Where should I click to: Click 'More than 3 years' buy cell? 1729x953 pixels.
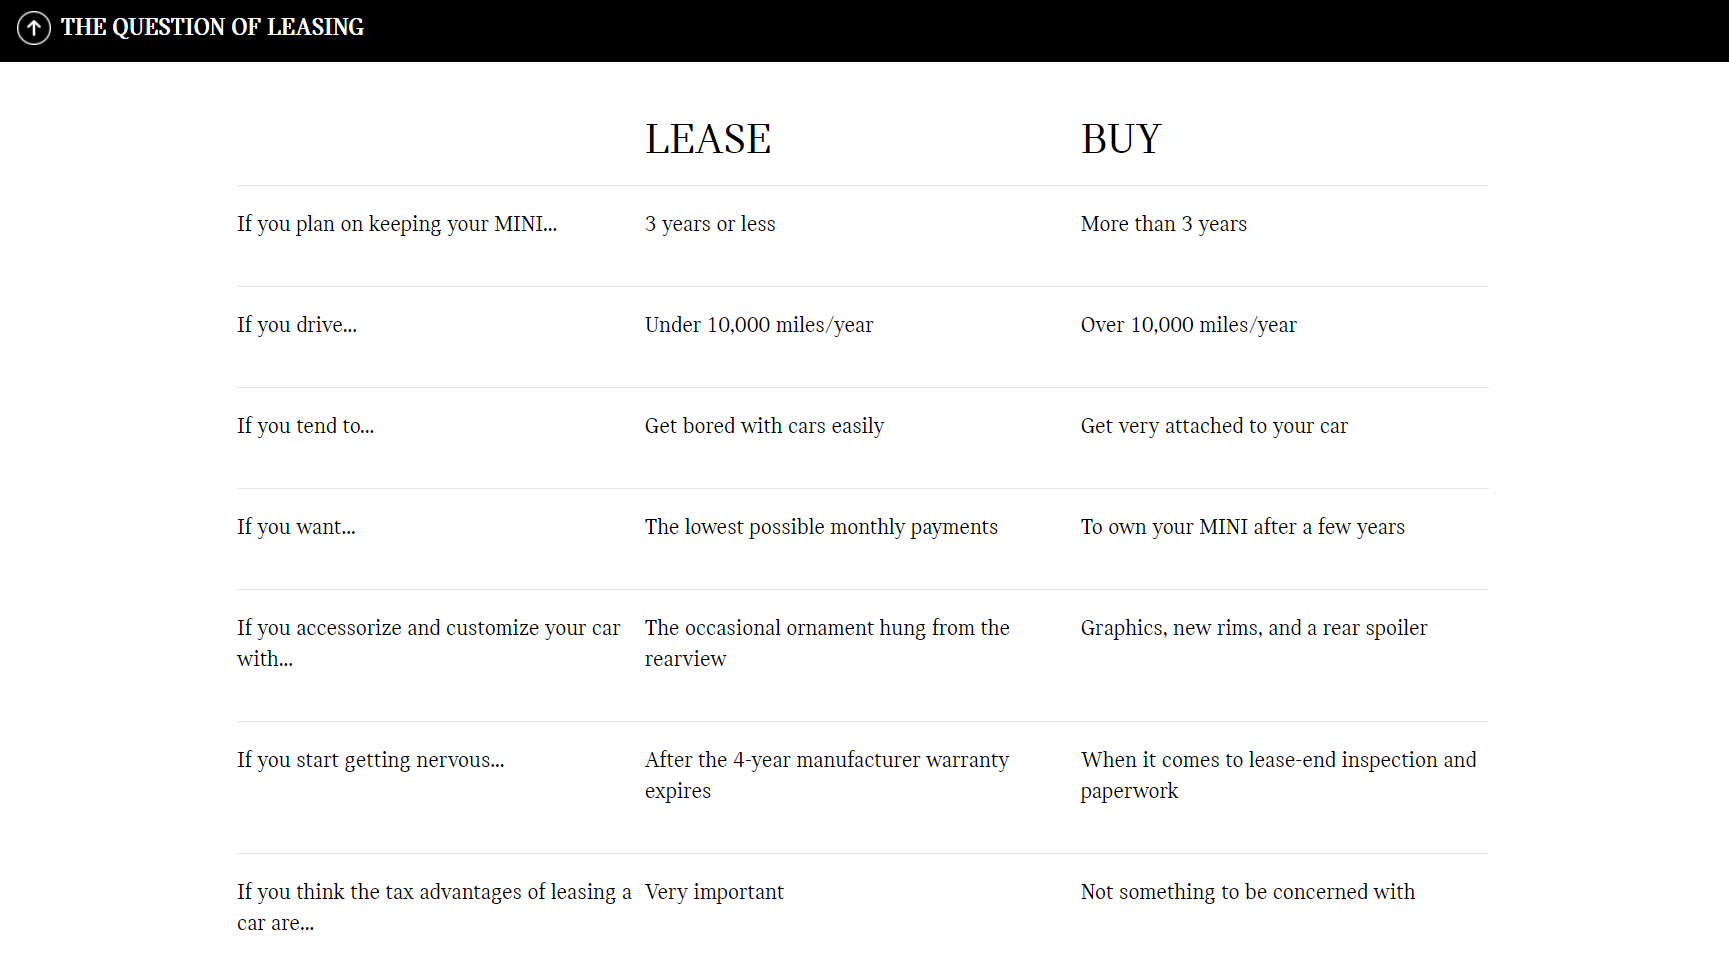click(x=1164, y=224)
